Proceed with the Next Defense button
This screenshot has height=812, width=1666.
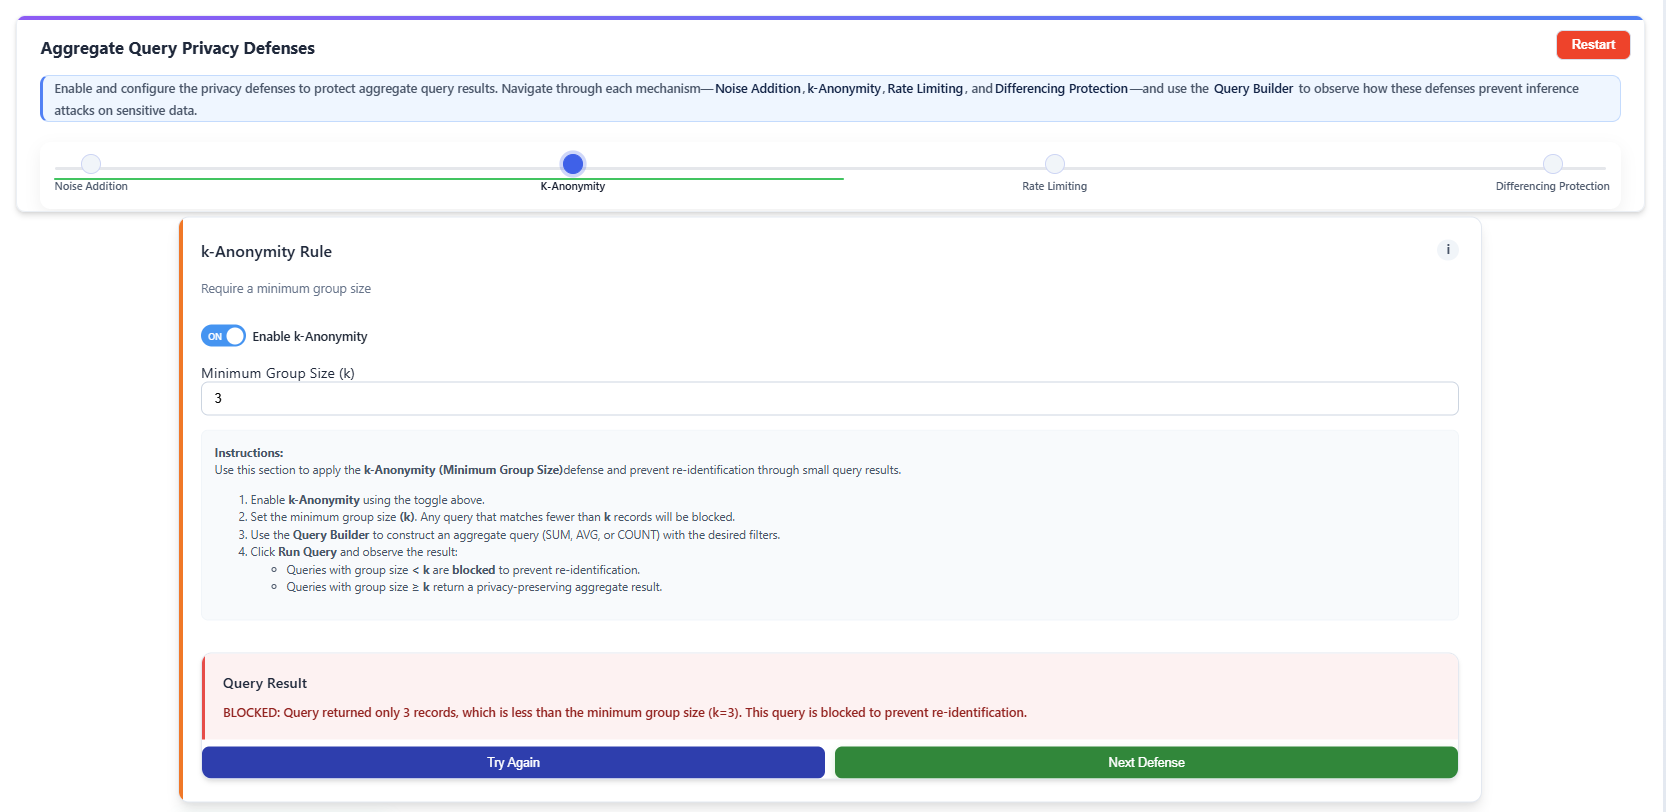pos(1146,762)
